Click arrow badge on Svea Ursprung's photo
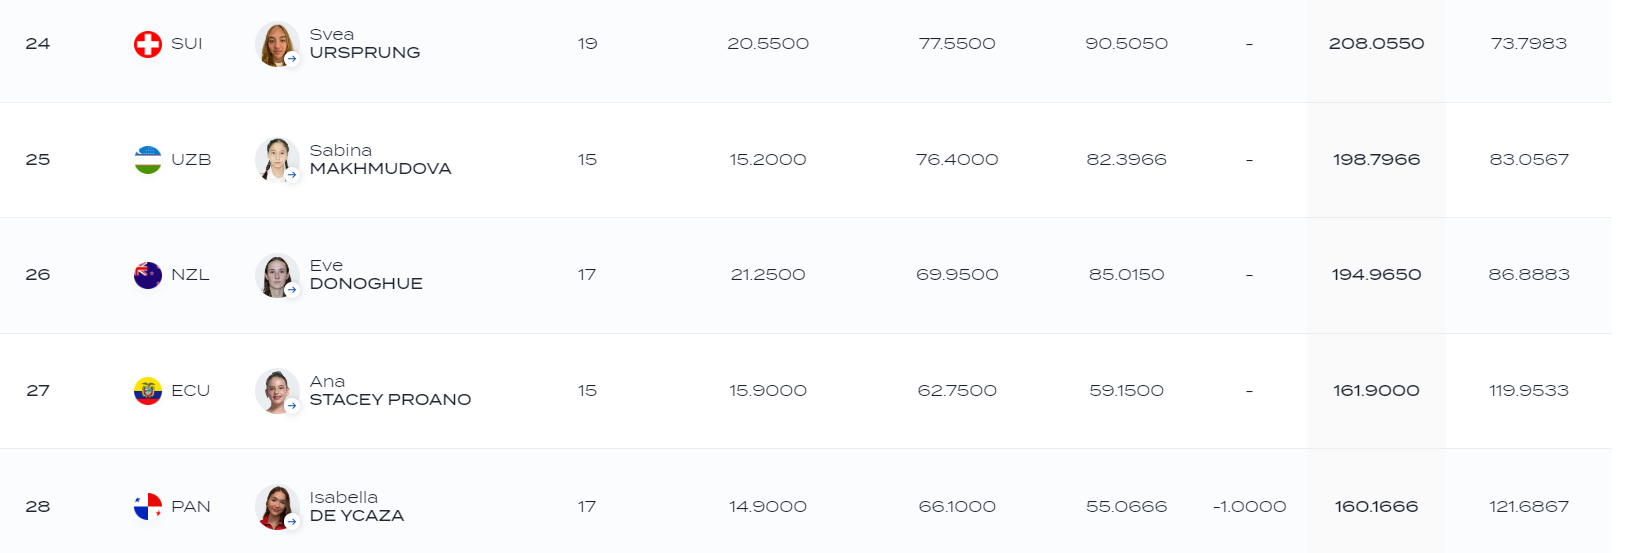Viewport: 1633px width, 553px height. point(292,59)
